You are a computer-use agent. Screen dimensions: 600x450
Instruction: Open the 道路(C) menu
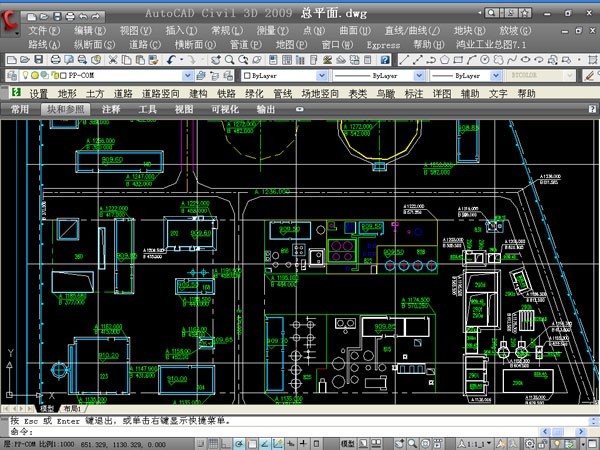145,45
